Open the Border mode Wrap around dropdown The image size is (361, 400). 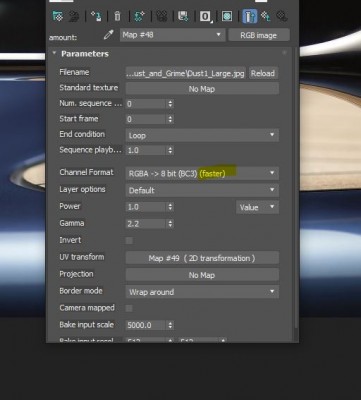(202, 292)
